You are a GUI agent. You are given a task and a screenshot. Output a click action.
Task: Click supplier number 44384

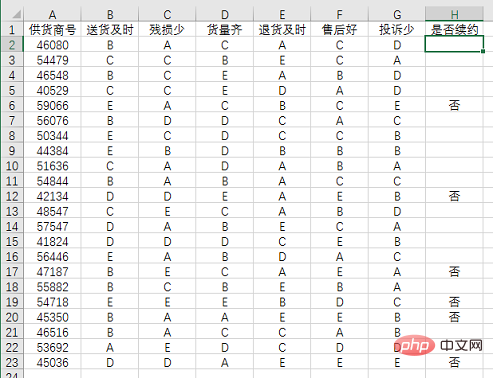click(x=52, y=151)
